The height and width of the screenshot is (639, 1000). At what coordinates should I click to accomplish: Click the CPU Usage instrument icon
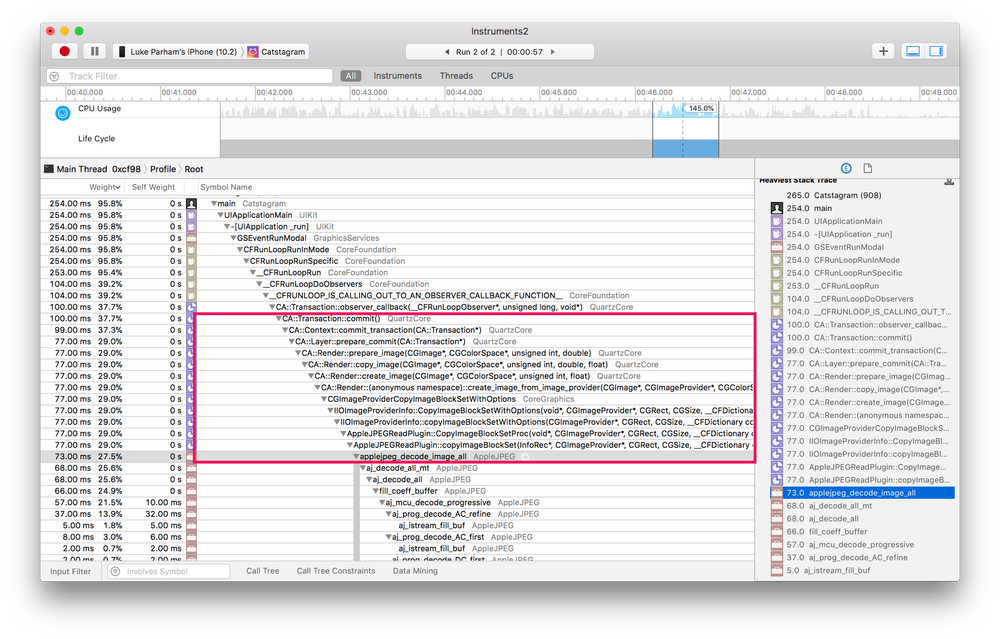[x=62, y=114]
